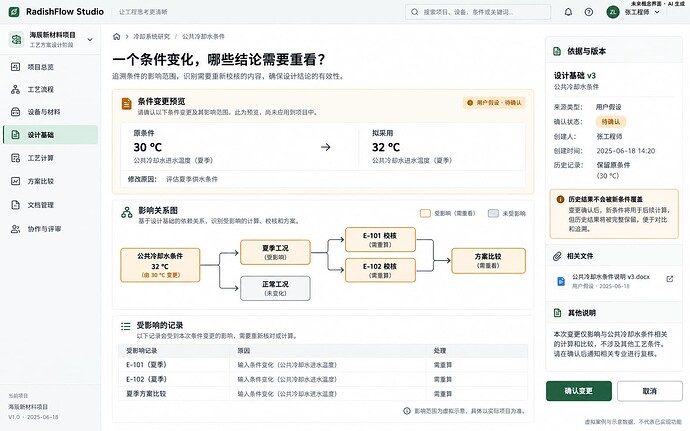690x431 pixels.
Task: Click the warning icon in 历史结果不会被新条件覆盖
Action: 560,199
